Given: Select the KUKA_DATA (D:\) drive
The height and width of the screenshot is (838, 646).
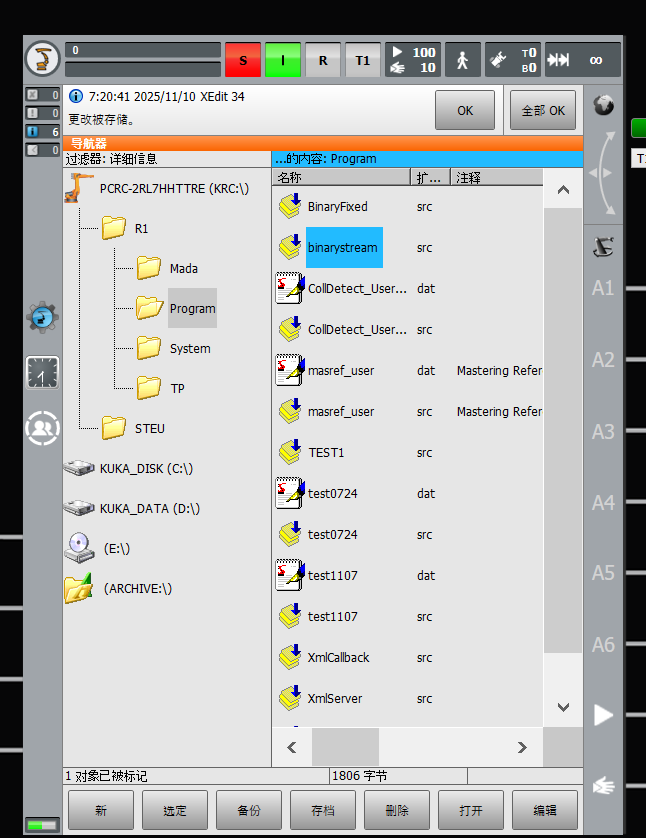Looking at the screenshot, I should tap(150, 508).
